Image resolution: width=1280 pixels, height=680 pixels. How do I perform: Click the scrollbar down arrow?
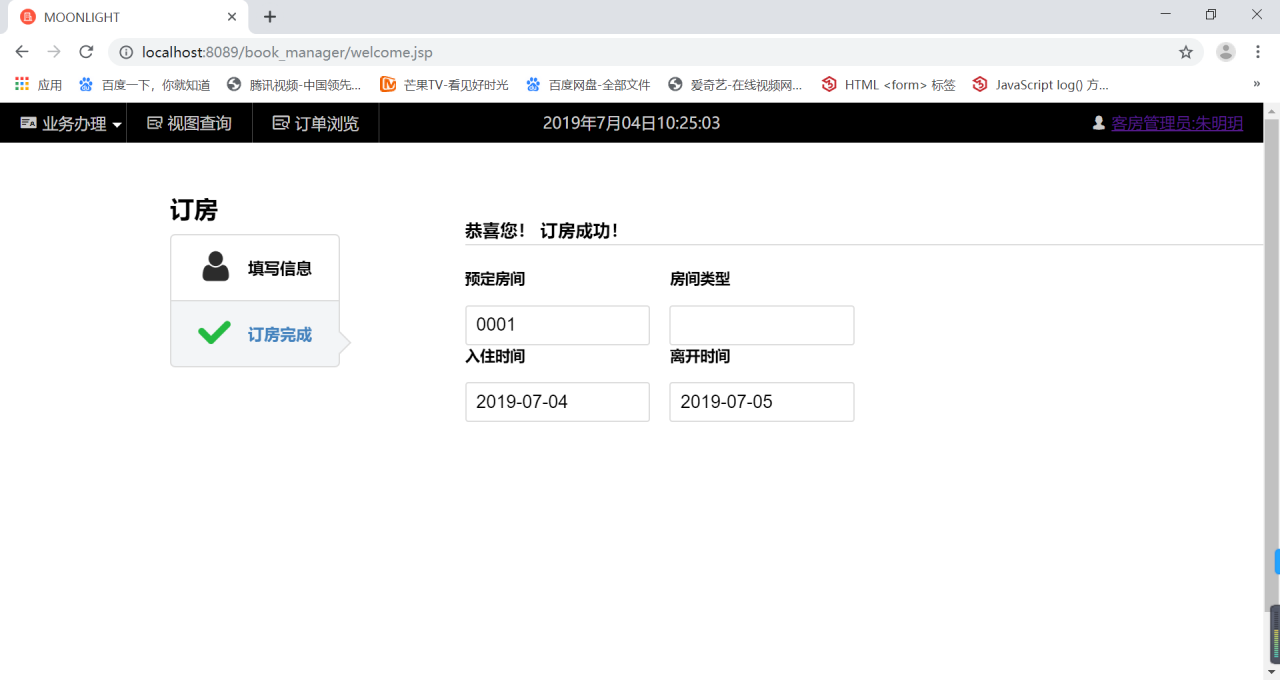[x=1272, y=671]
